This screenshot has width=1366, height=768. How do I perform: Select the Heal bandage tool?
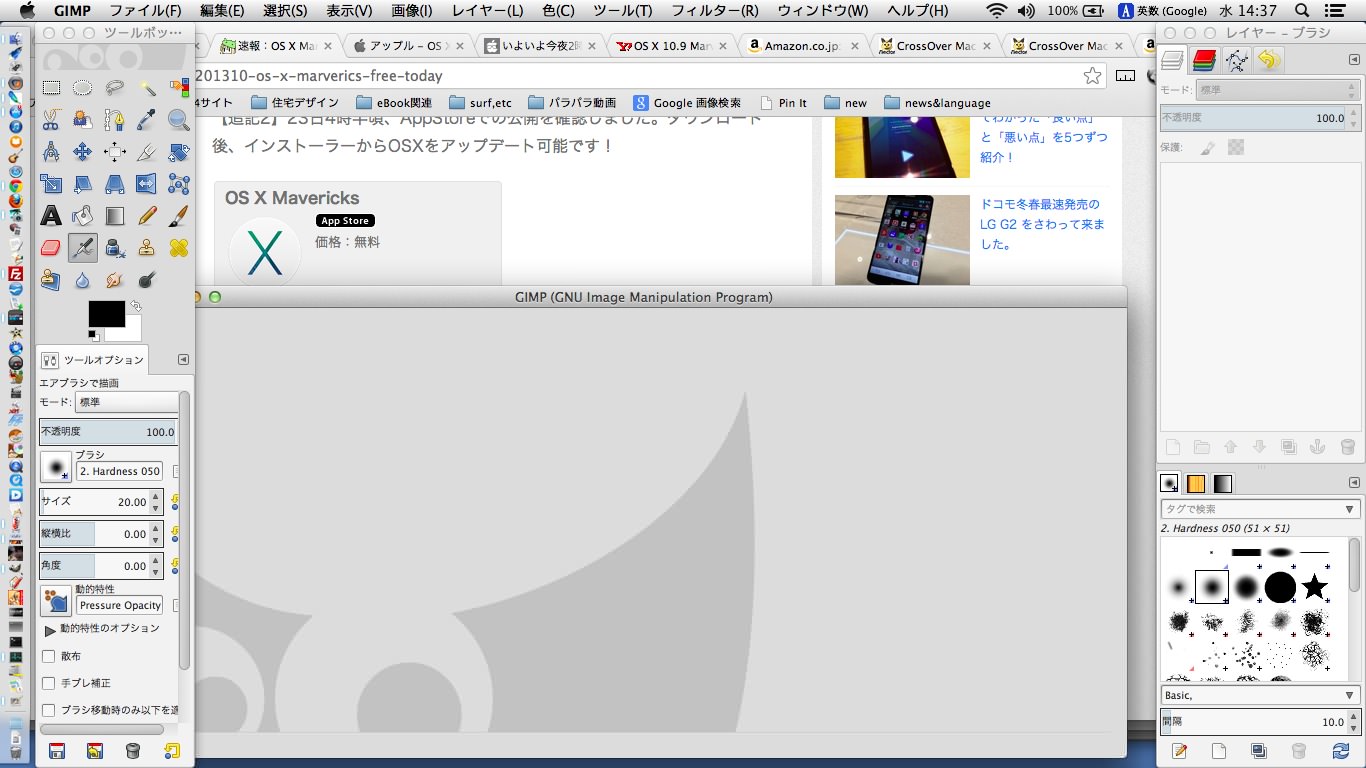pos(179,247)
